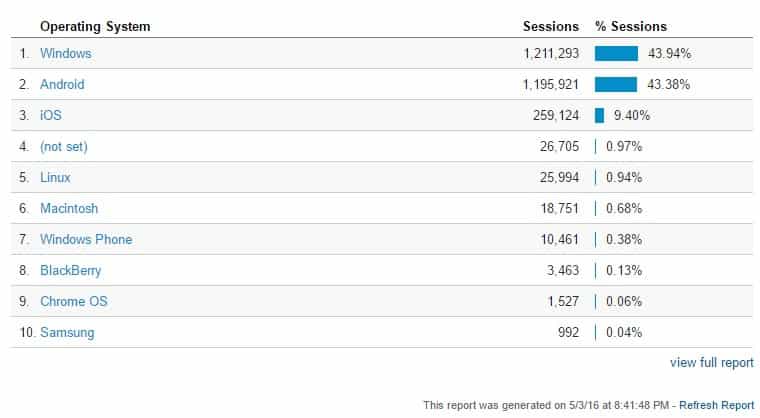The image size is (760, 418).
Task: Refresh the report using Refresh Report link
Action: coord(716,405)
